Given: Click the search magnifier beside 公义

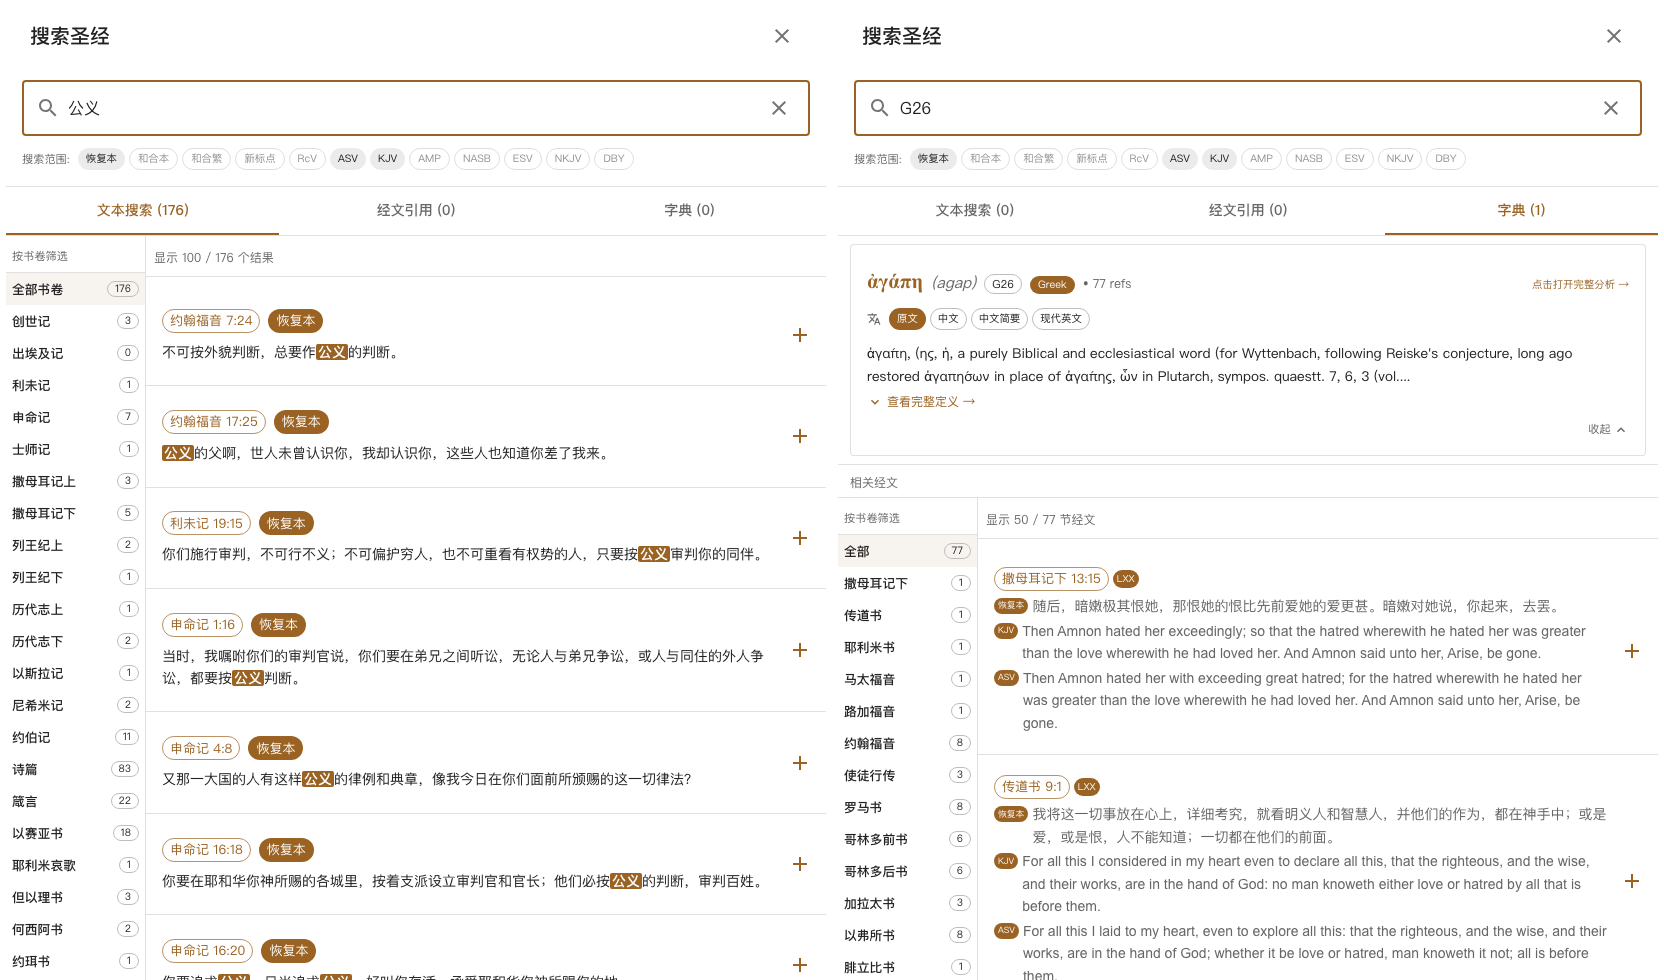Looking at the screenshot, I should point(47,107).
